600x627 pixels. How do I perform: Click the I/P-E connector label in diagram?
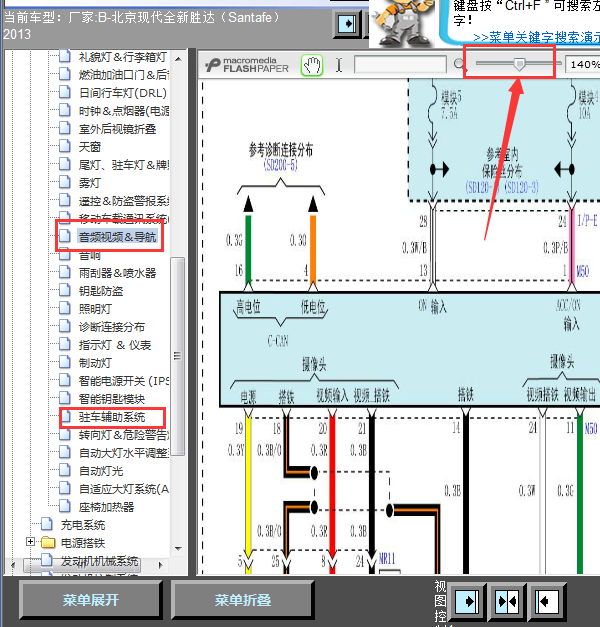point(587,220)
